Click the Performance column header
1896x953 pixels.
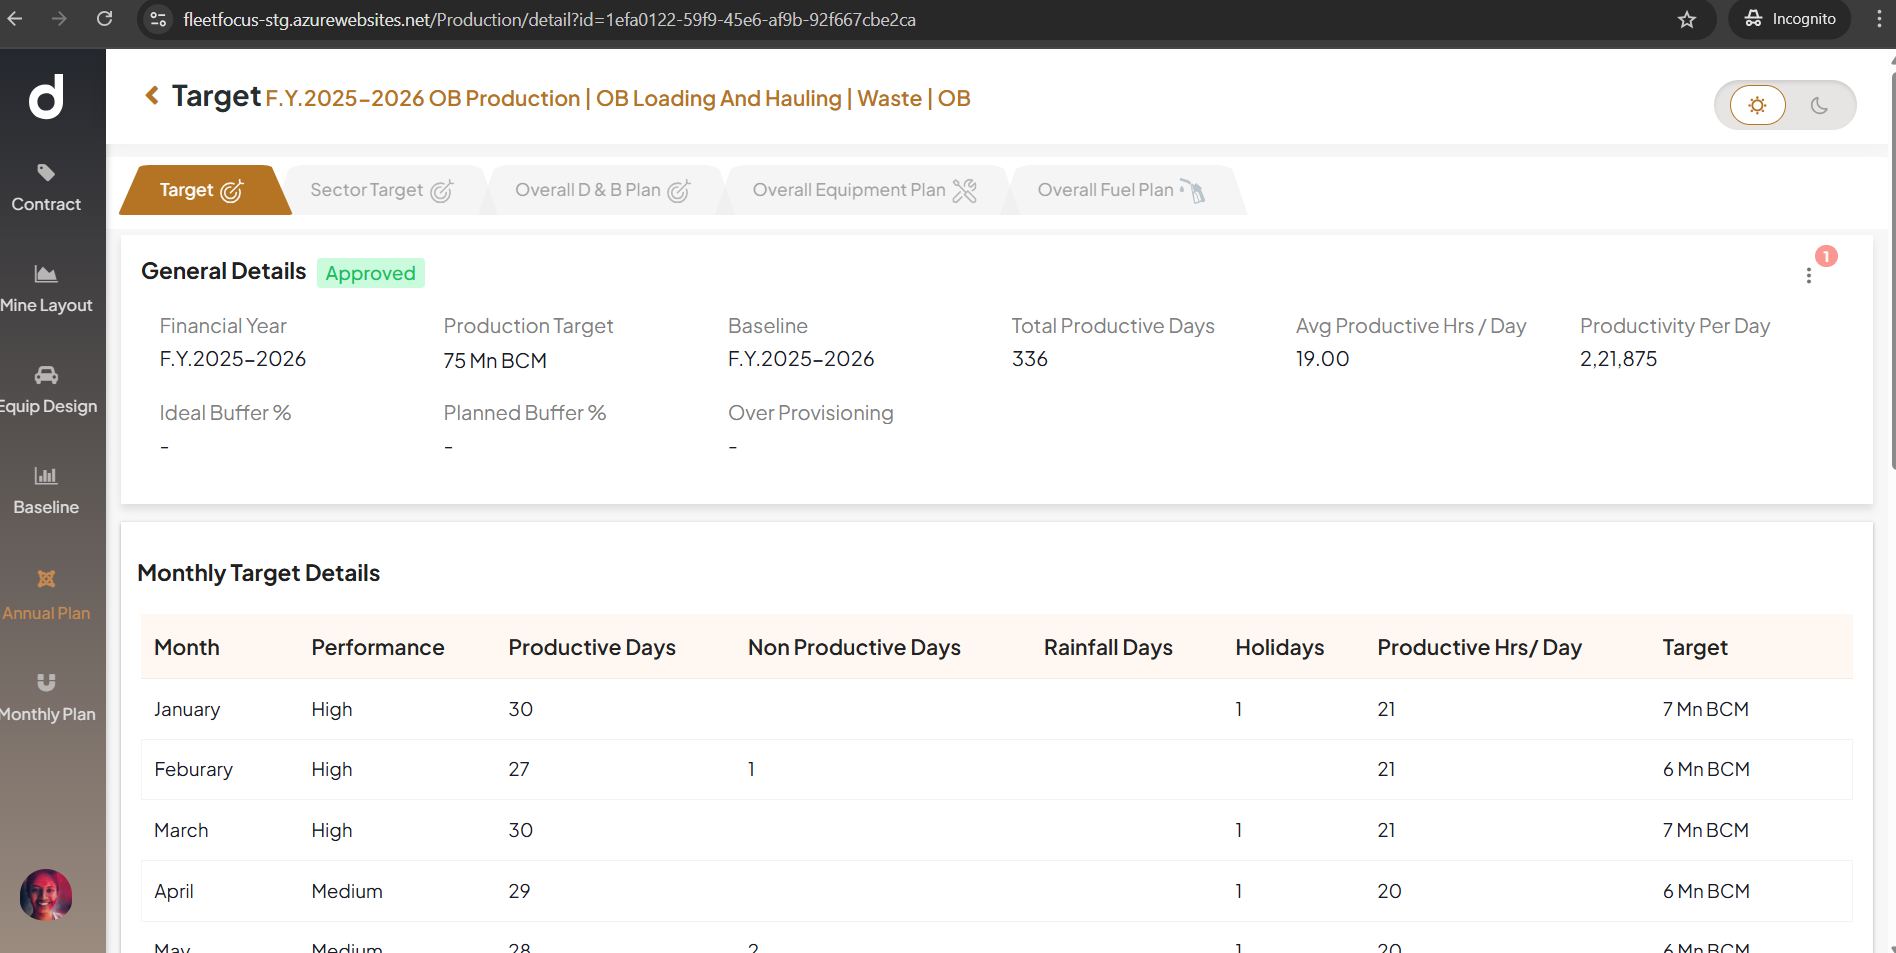coord(378,647)
